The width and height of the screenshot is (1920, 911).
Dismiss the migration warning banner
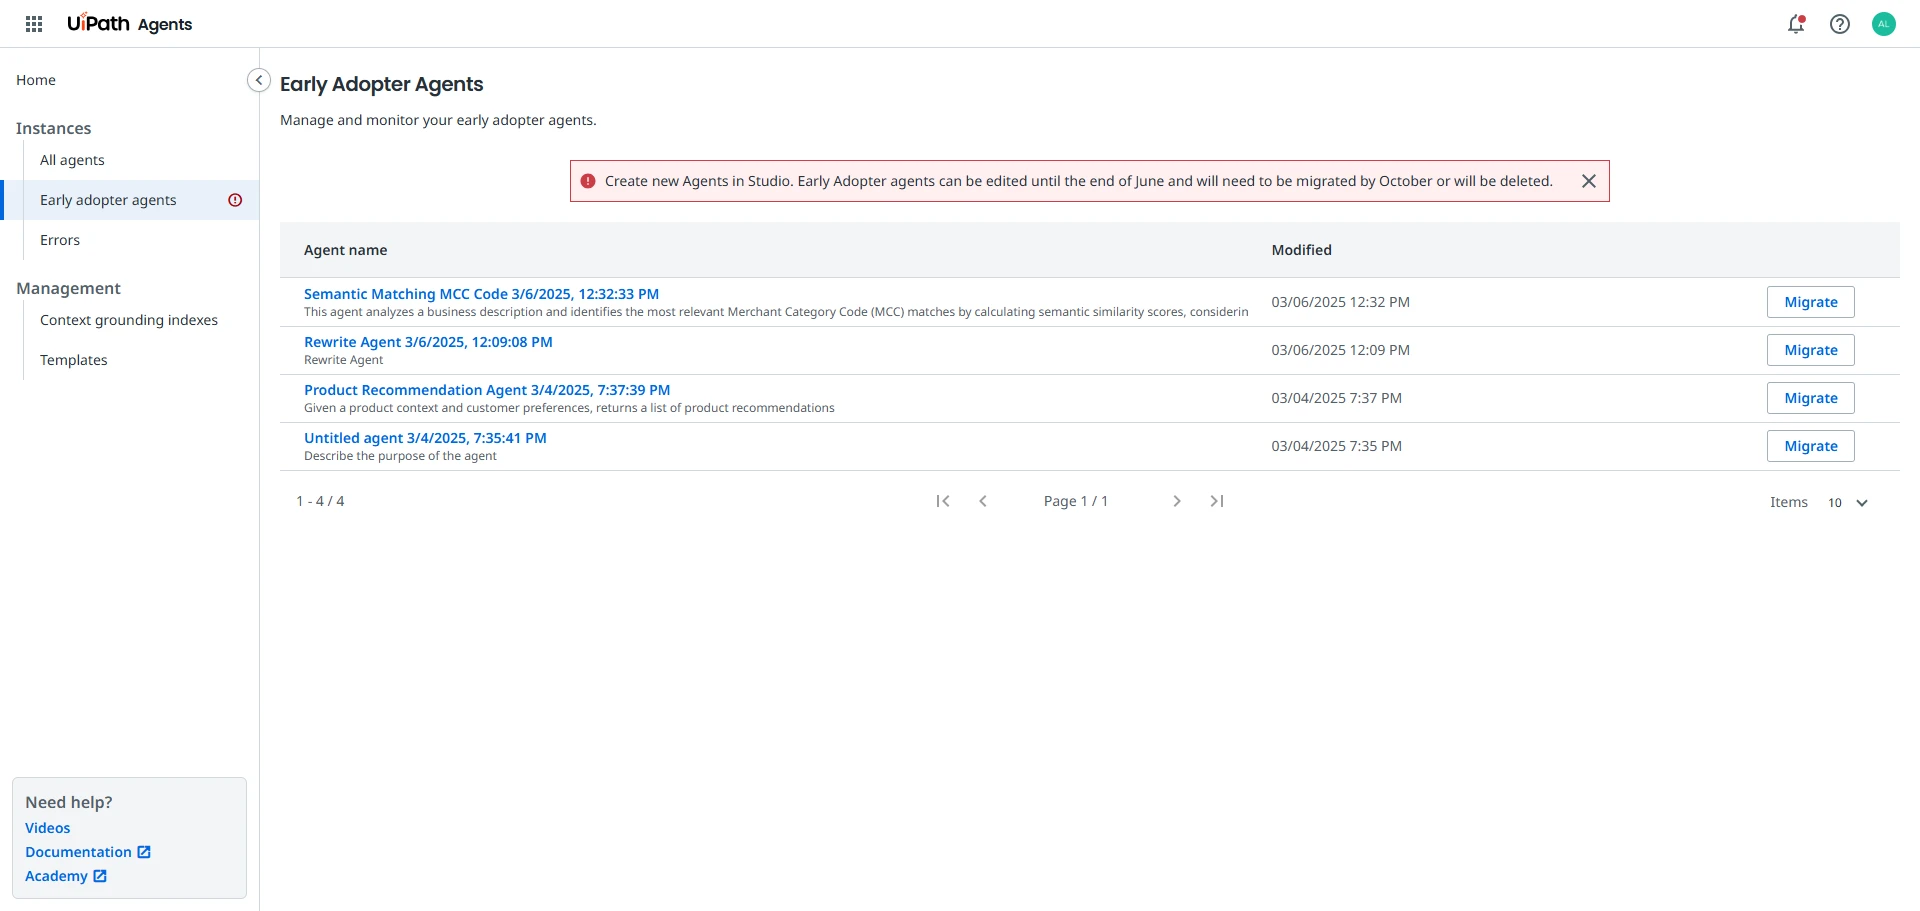coord(1588,181)
